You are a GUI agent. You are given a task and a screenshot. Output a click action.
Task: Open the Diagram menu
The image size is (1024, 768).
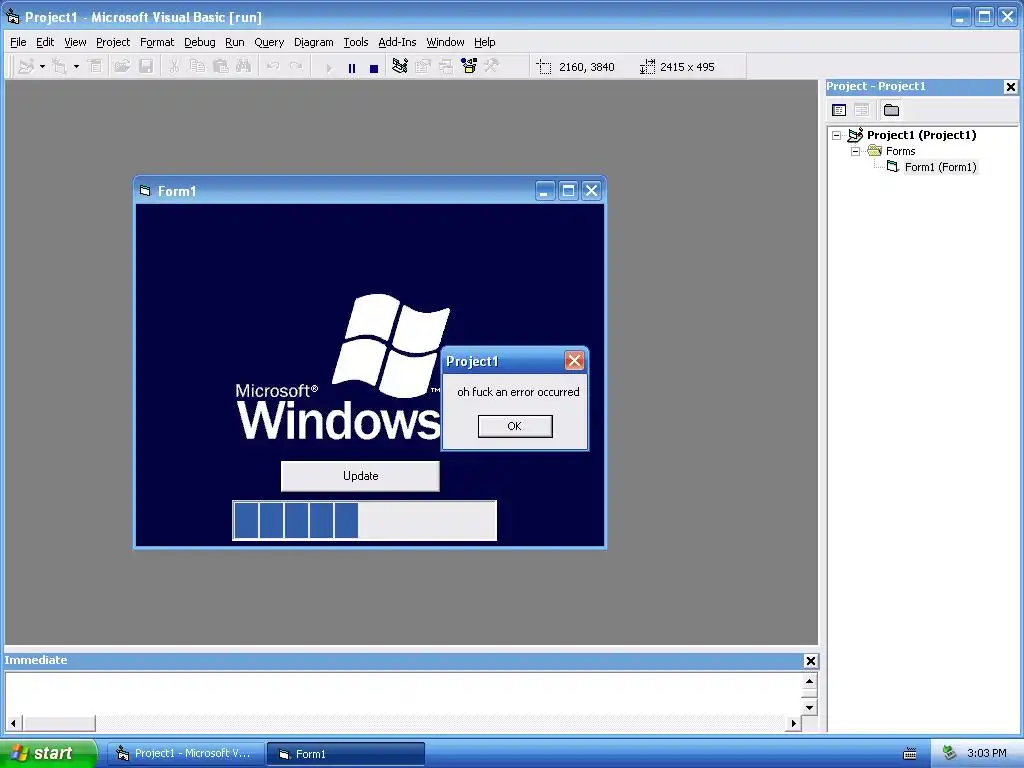313,42
